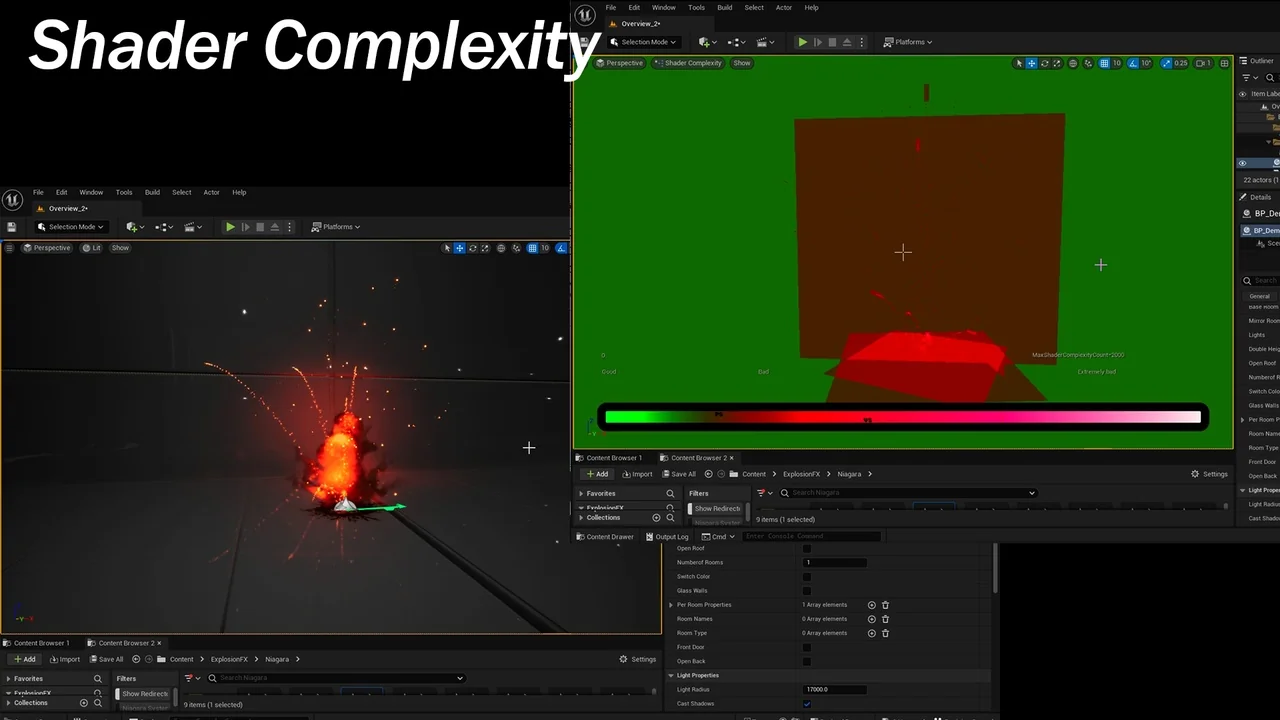The image size is (1280, 720).
Task: Uncheck the Cast Shadows checkbox
Action: click(807, 704)
